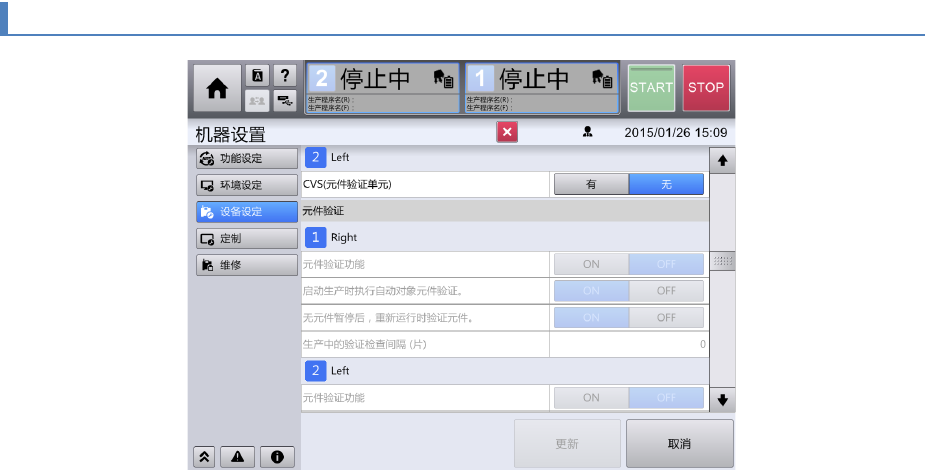Select the lane 1 停止中 status panel
Viewport: 925px width, 471px height.
[x=542, y=88]
